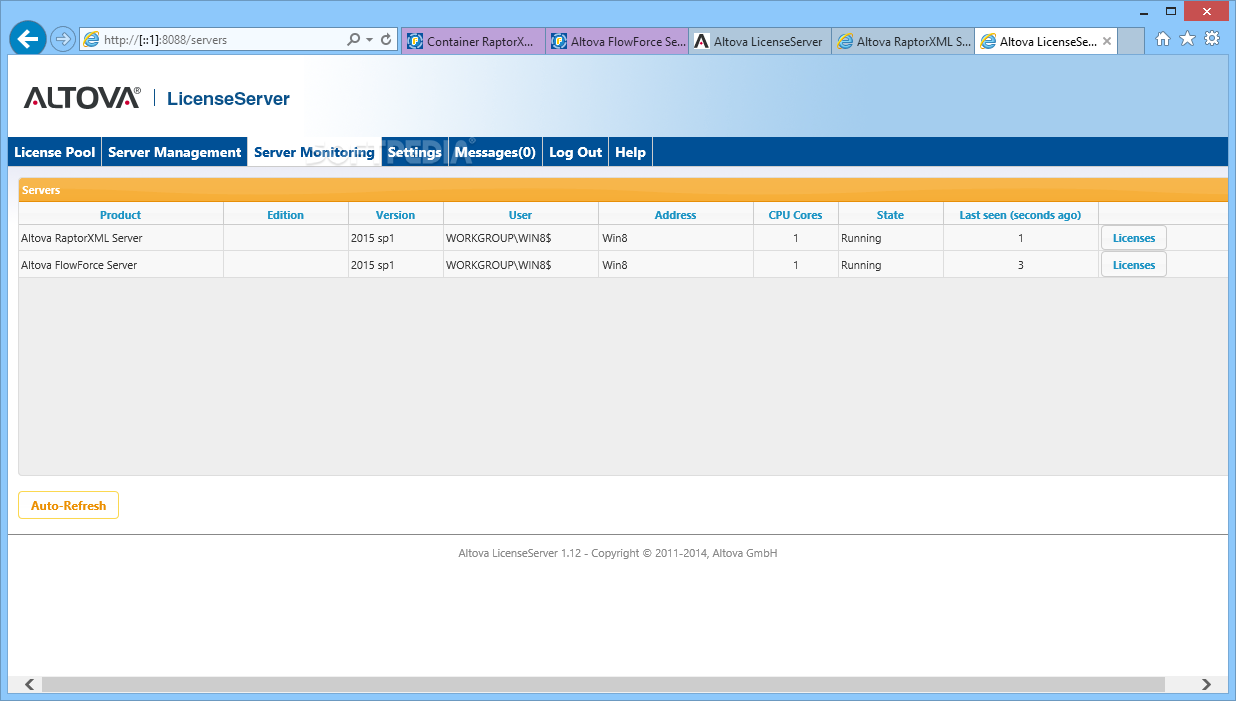Image resolution: width=1236 pixels, height=701 pixels.
Task: Click Licenses button for FlowForce Server row
Action: pyautogui.click(x=1134, y=265)
